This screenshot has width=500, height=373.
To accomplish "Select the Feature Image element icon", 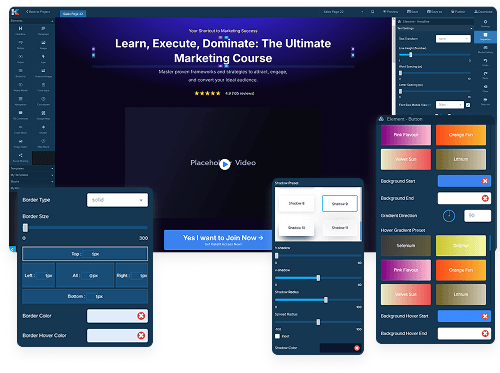I will (x=43, y=71).
